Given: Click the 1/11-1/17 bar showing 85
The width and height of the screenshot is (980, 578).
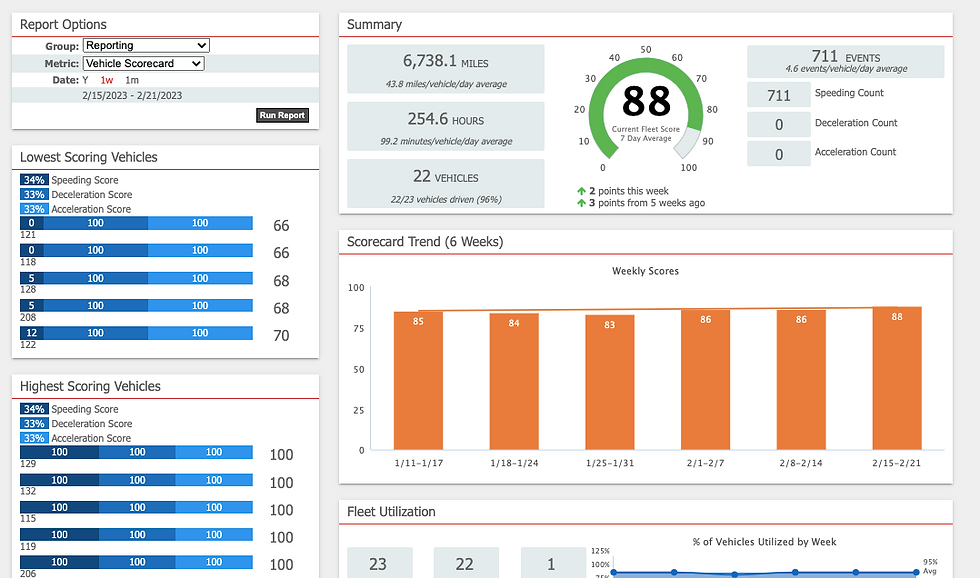Looking at the screenshot, I should [418, 381].
